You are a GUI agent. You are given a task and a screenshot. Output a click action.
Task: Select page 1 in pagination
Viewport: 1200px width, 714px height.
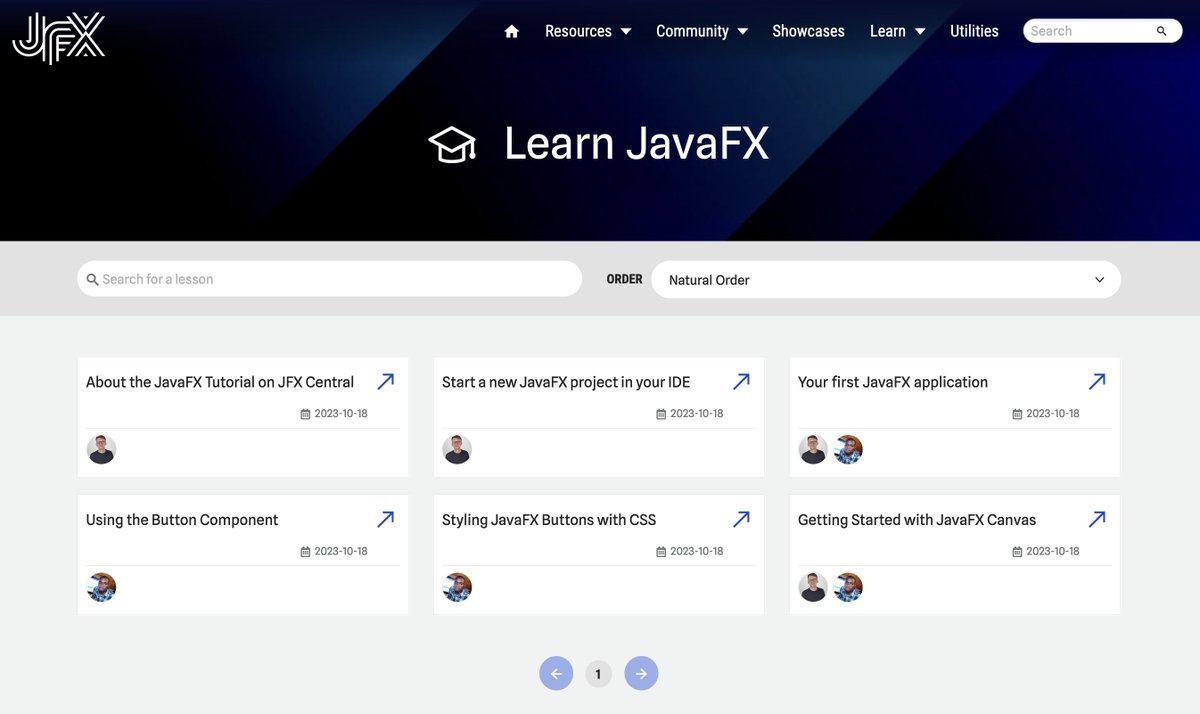click(598, 674)
